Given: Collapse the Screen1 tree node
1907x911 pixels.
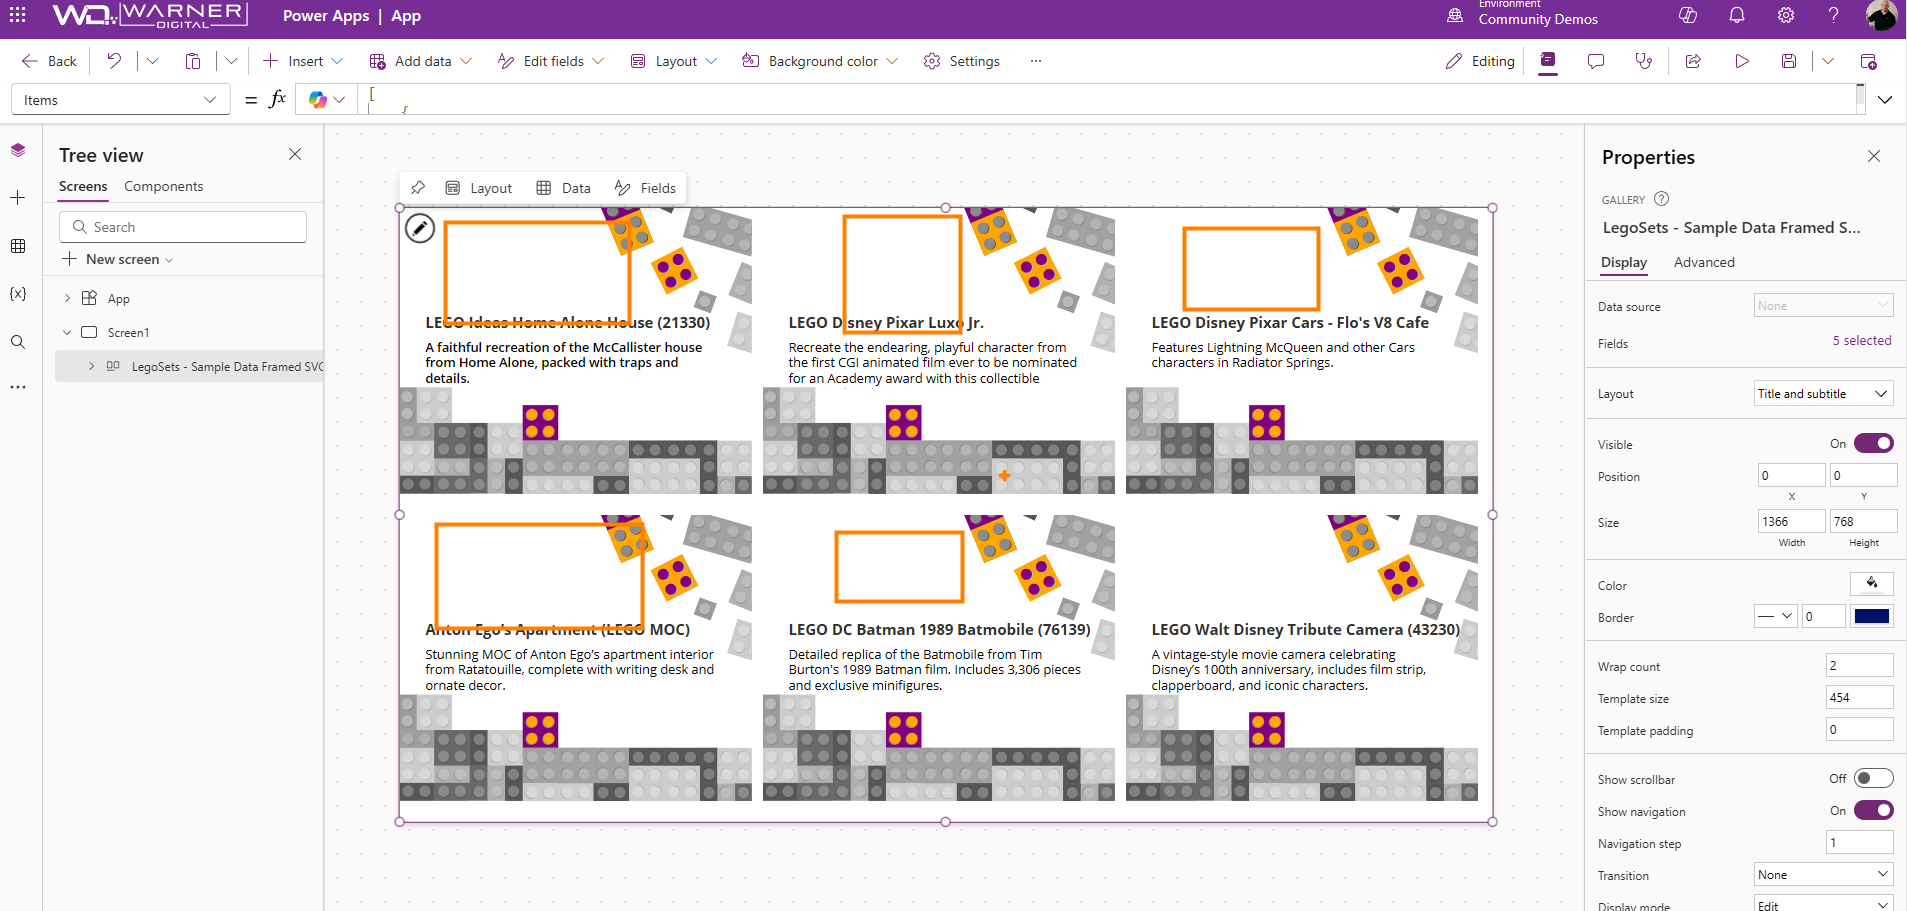Looking at the screenshot, I should (67, 332).
